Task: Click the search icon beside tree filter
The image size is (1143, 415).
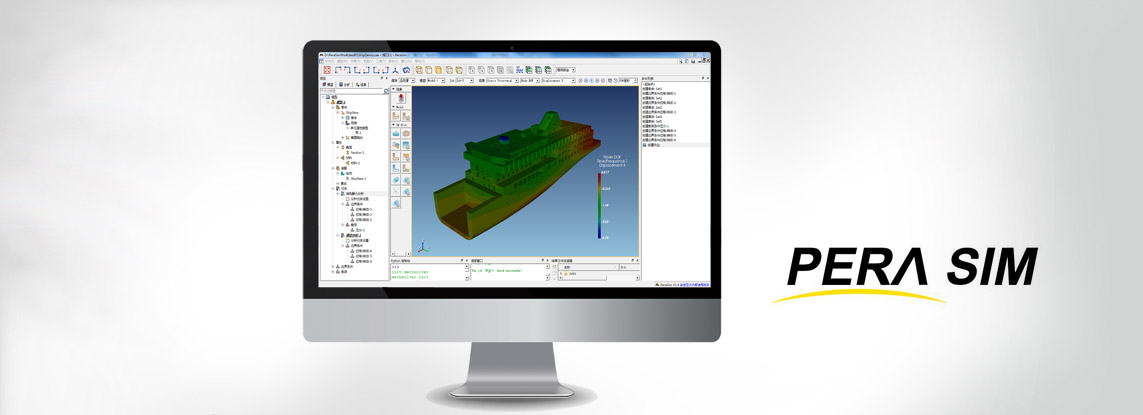Action: 386,91
